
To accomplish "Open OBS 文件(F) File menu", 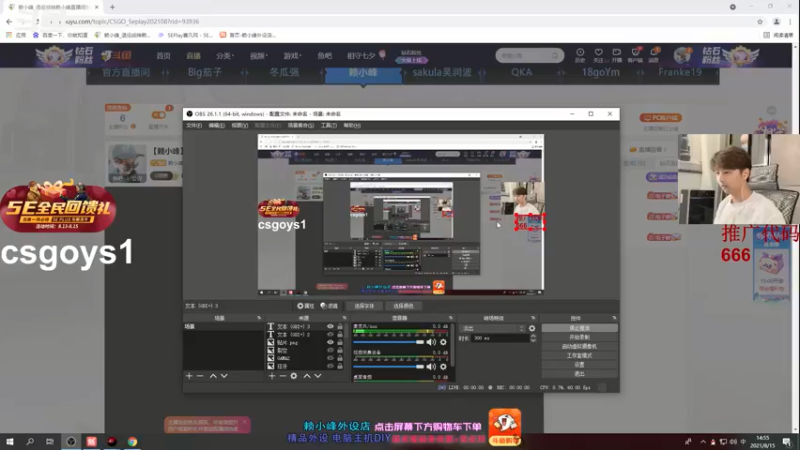I will (x=194, y=126).
